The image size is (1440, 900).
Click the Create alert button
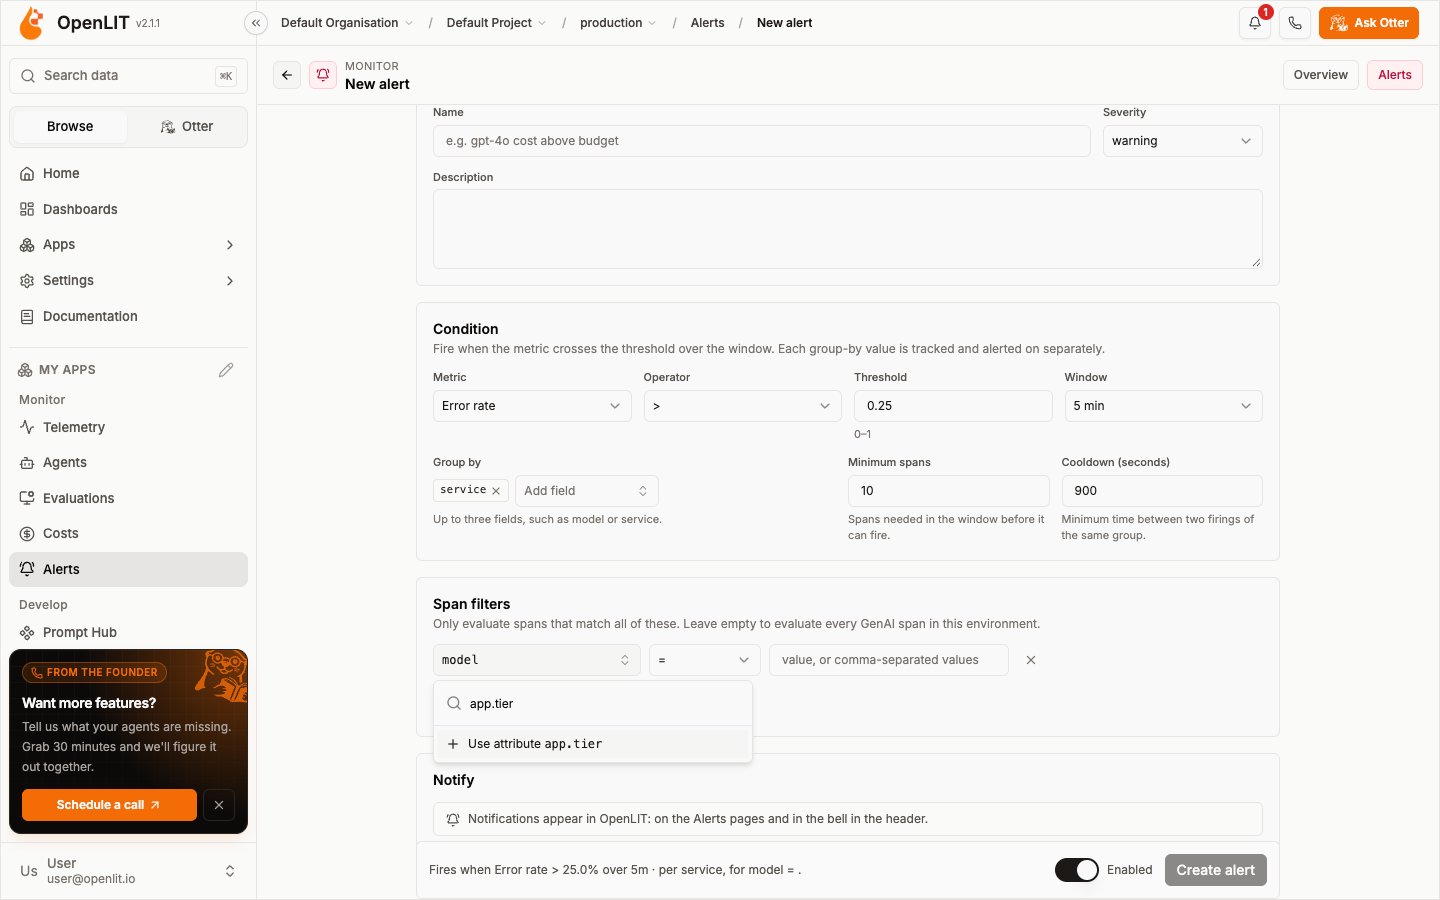[1215, 870]
